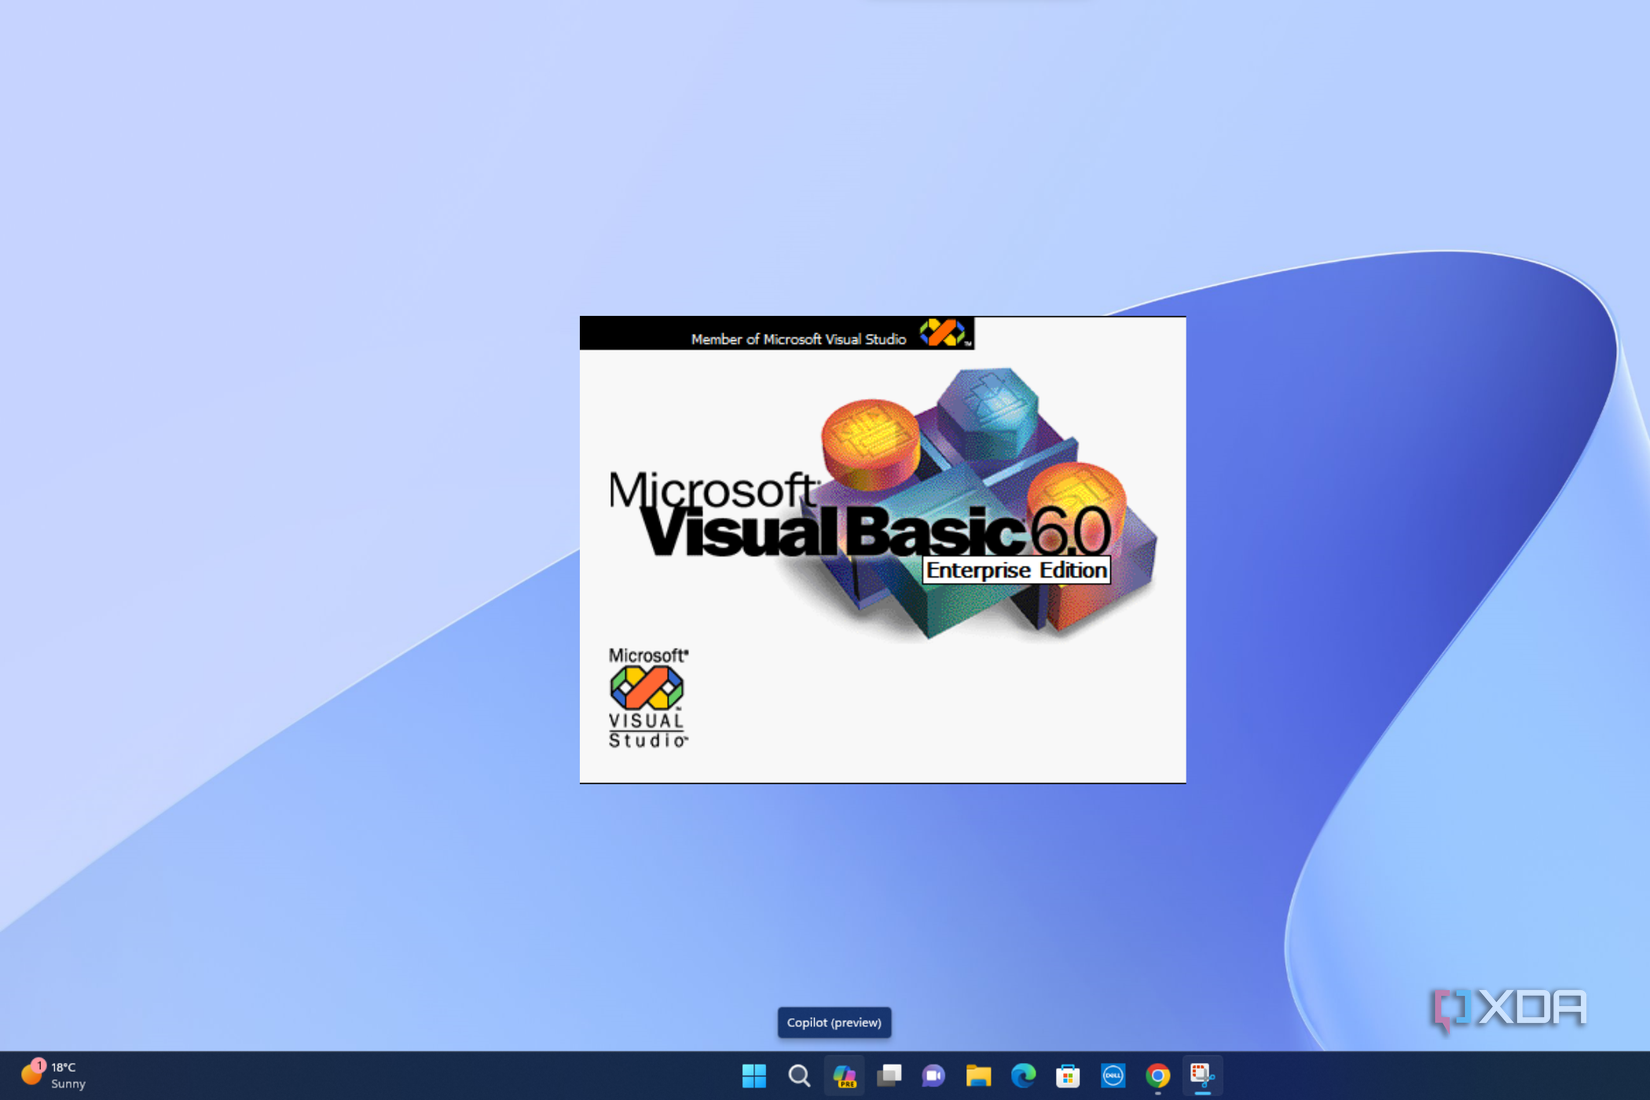Open Task View
This screenshot has width=1650, height=1100.
[x=889, y=1075]
